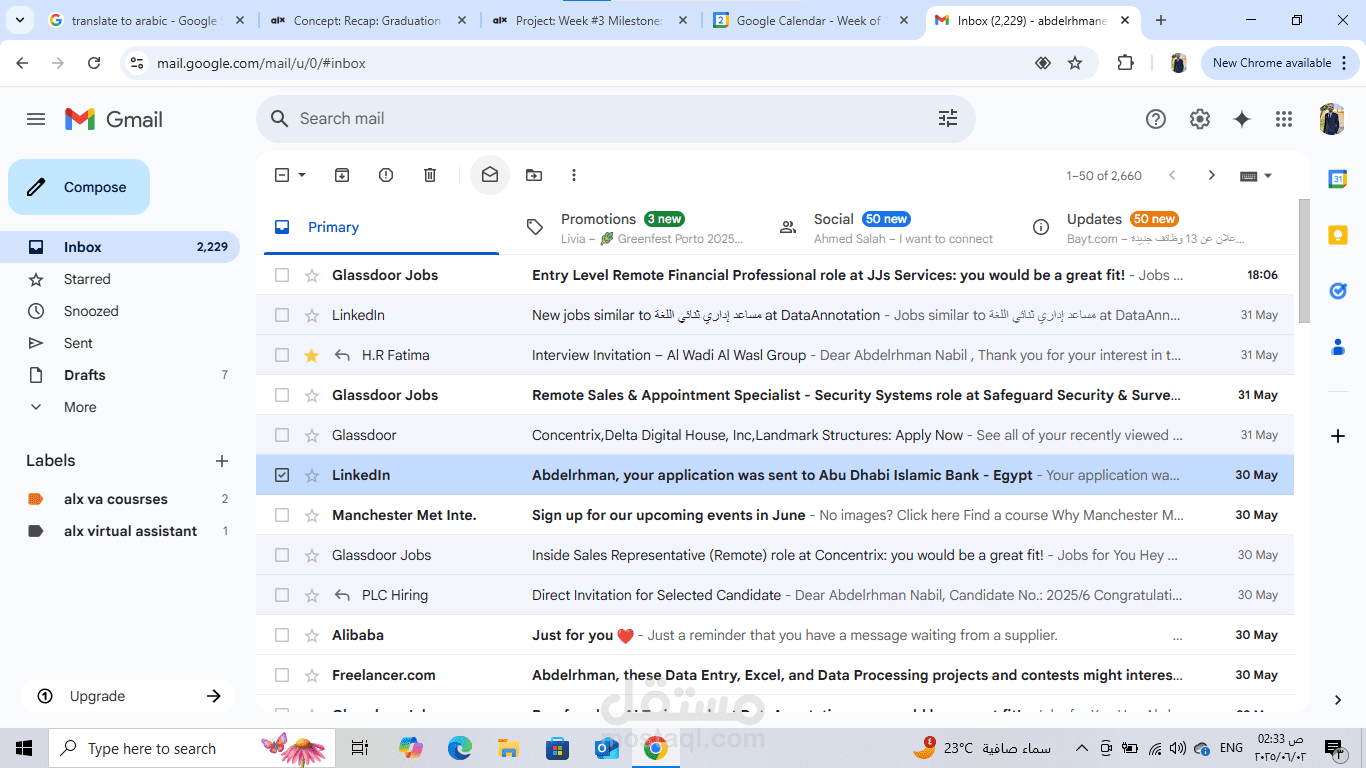
Task: Open File Explorer from taskbar
Action: pyautogui.click(x=508, y=748)
